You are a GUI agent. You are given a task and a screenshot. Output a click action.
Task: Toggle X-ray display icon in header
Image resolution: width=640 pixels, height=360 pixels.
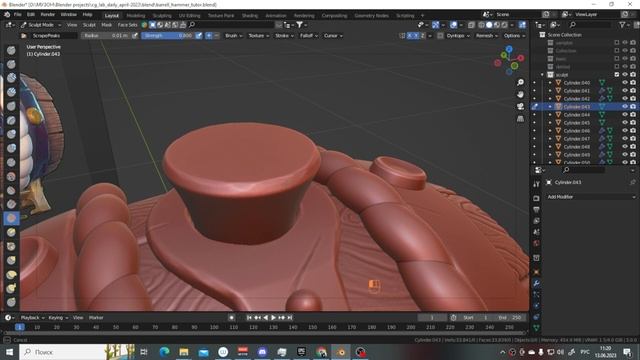click(471, 25)
